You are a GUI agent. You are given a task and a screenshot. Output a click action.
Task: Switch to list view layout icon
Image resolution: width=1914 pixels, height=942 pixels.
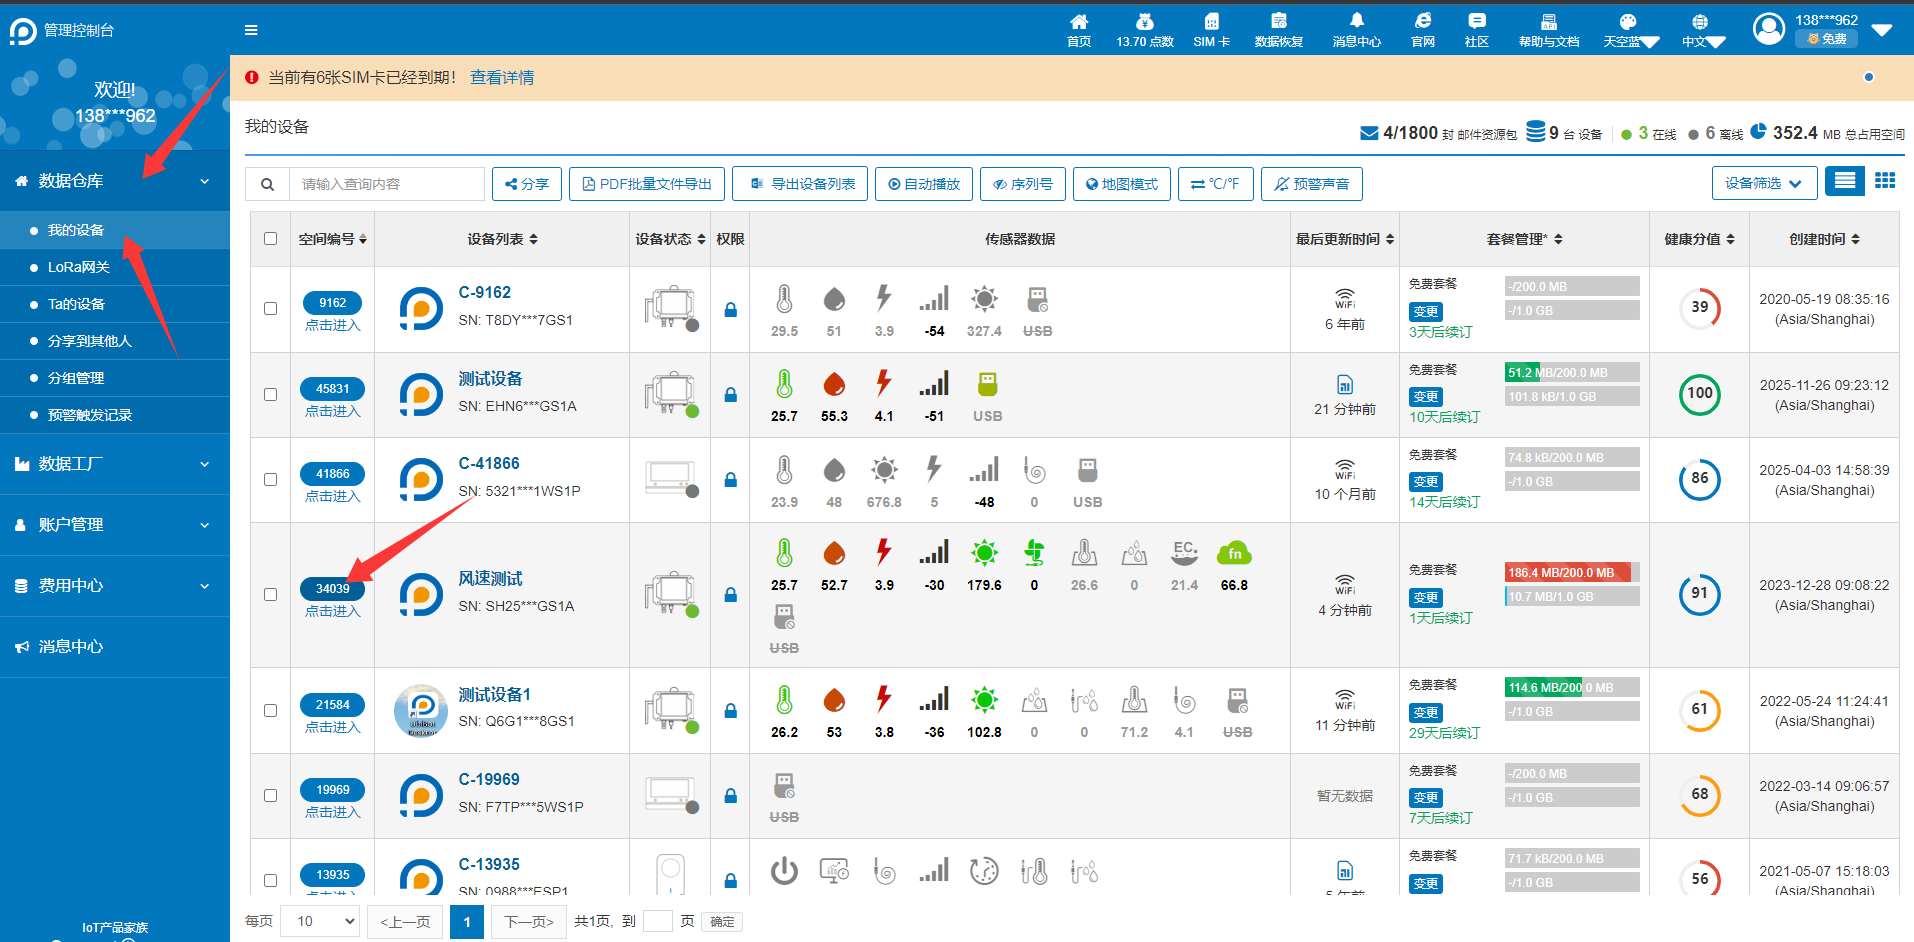pyautogui.click(x=1845, y=181)
